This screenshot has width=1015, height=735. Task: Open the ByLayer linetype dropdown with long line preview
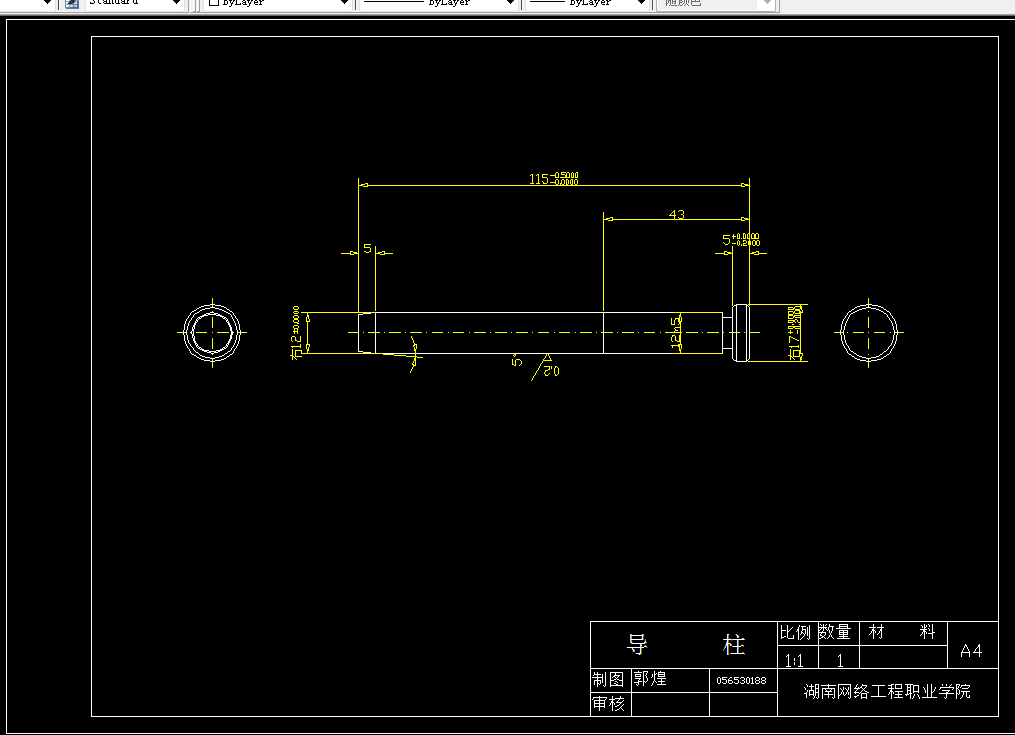click(x=438, y=3)
